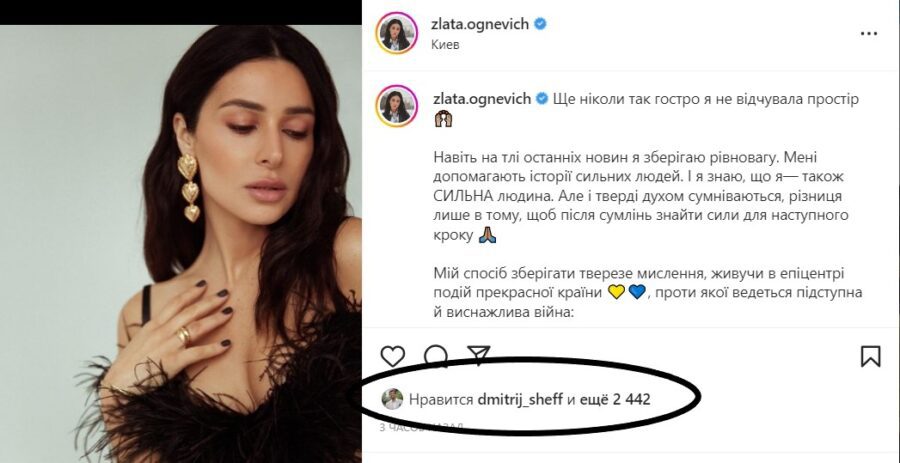Click the verified badge beside the caption username
Viewport: 900px width, 463px height.
[542, 99]
